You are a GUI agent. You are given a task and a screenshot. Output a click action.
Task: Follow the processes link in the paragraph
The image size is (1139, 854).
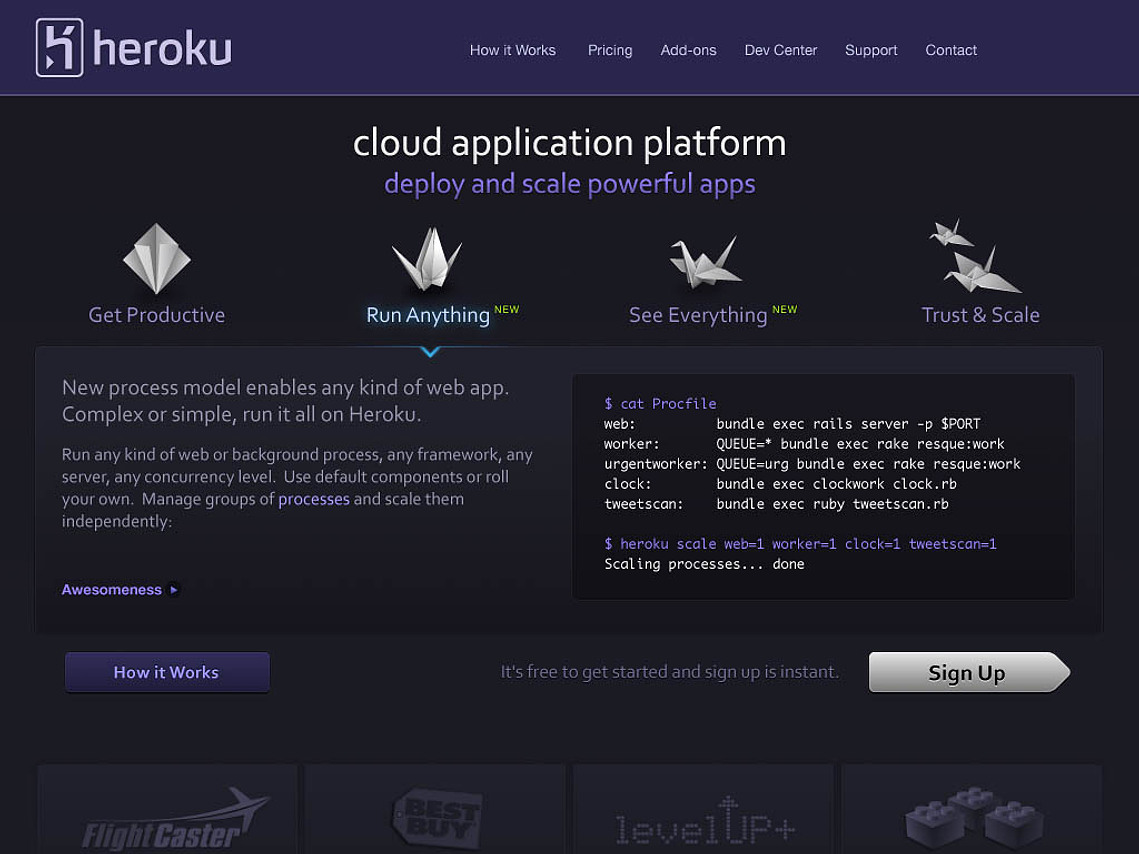click(x=314, y=500)
